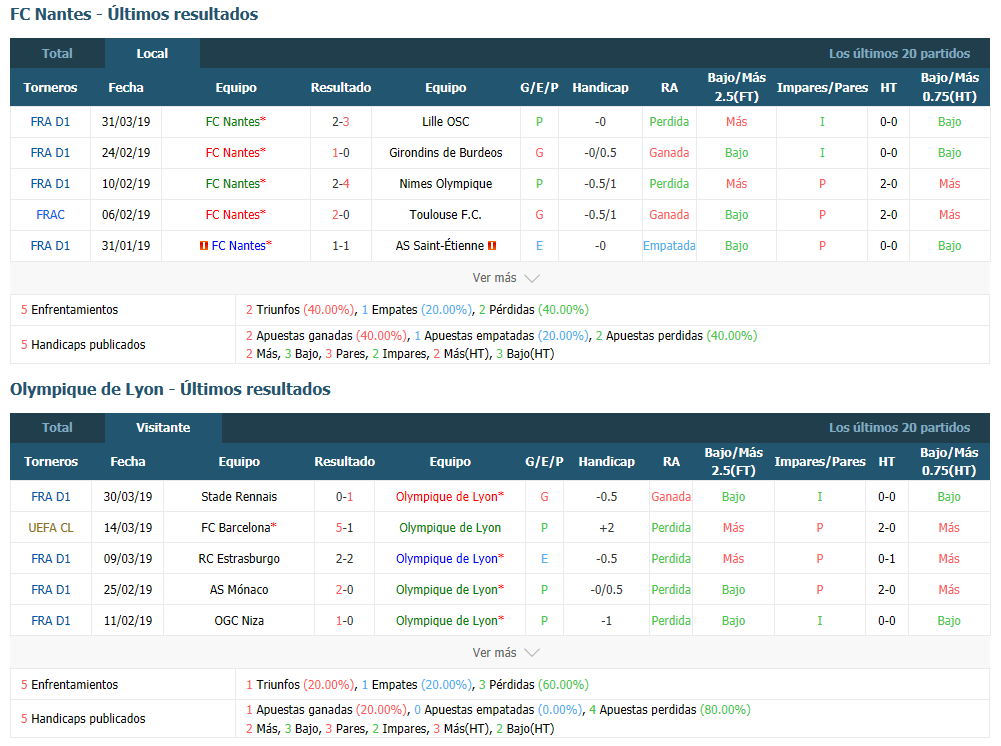Click FC Nantes - Últimos resultados heading

point(134,14)
